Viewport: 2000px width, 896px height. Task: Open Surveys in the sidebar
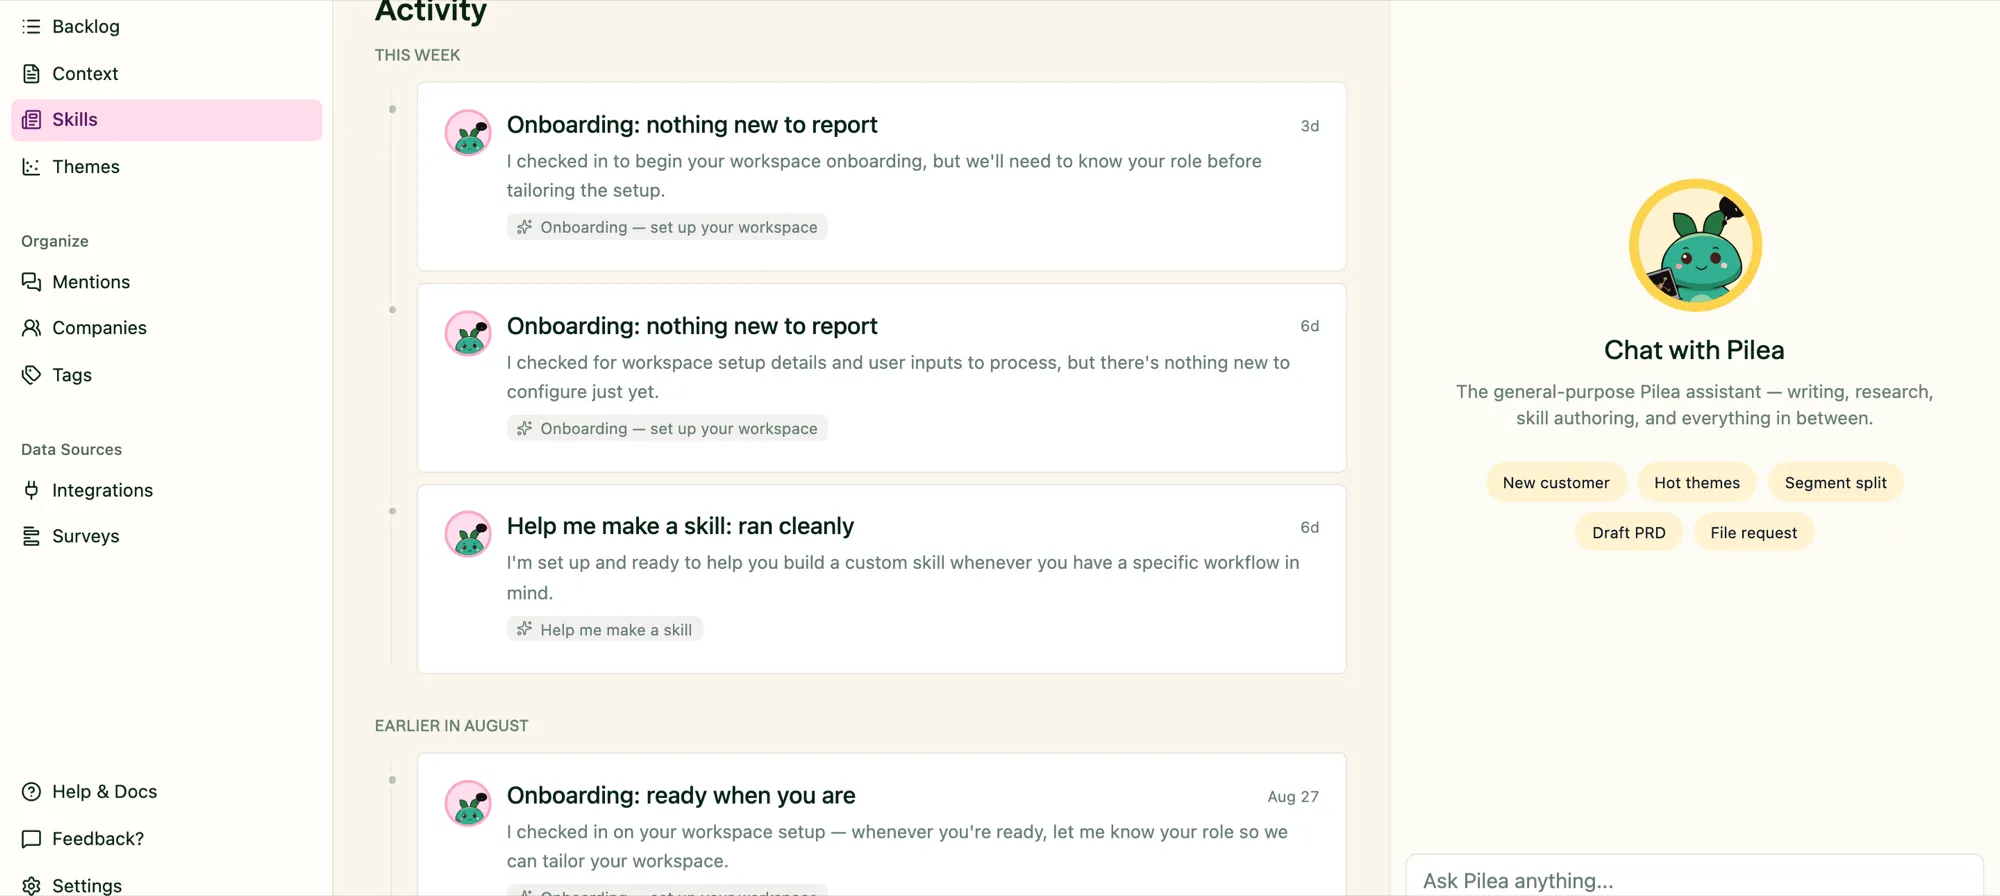(166, 536)
